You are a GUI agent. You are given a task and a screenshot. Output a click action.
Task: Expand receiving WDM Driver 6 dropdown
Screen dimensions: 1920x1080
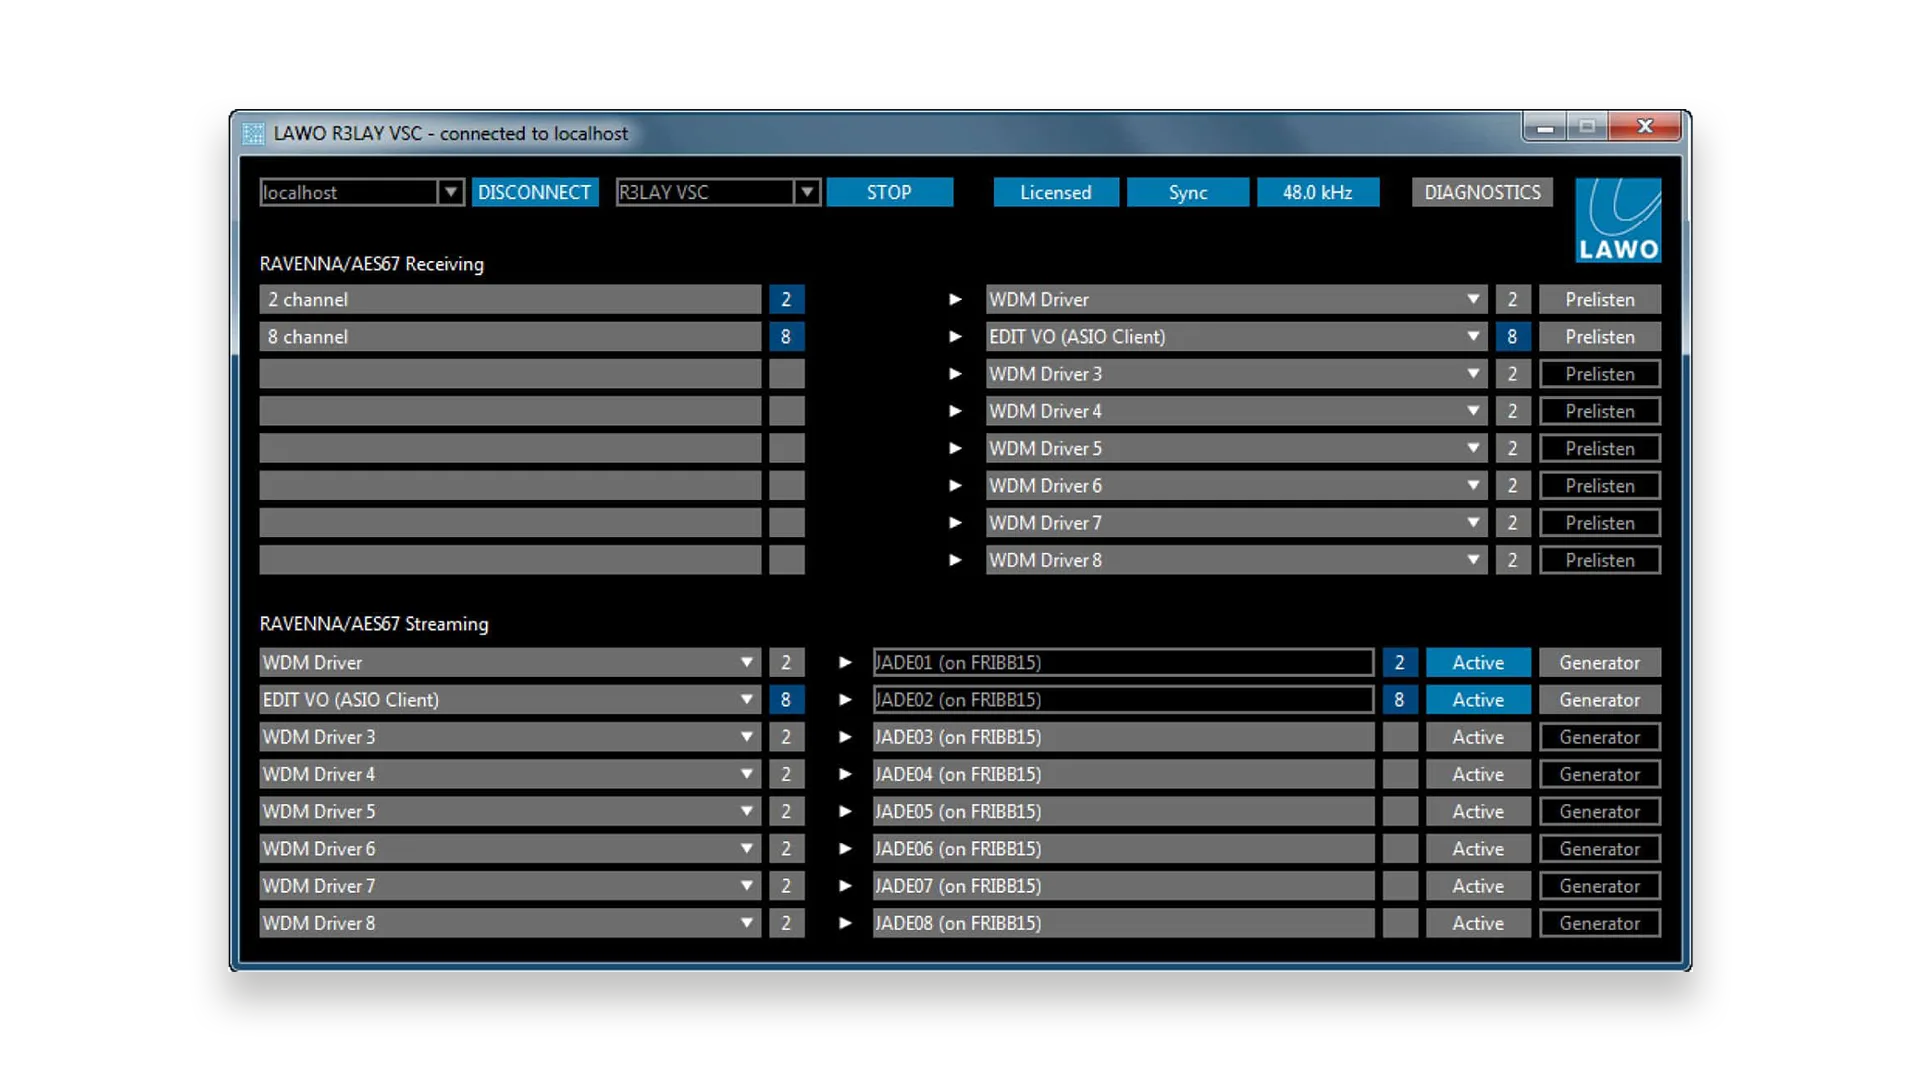click(x=1473, y=485)
